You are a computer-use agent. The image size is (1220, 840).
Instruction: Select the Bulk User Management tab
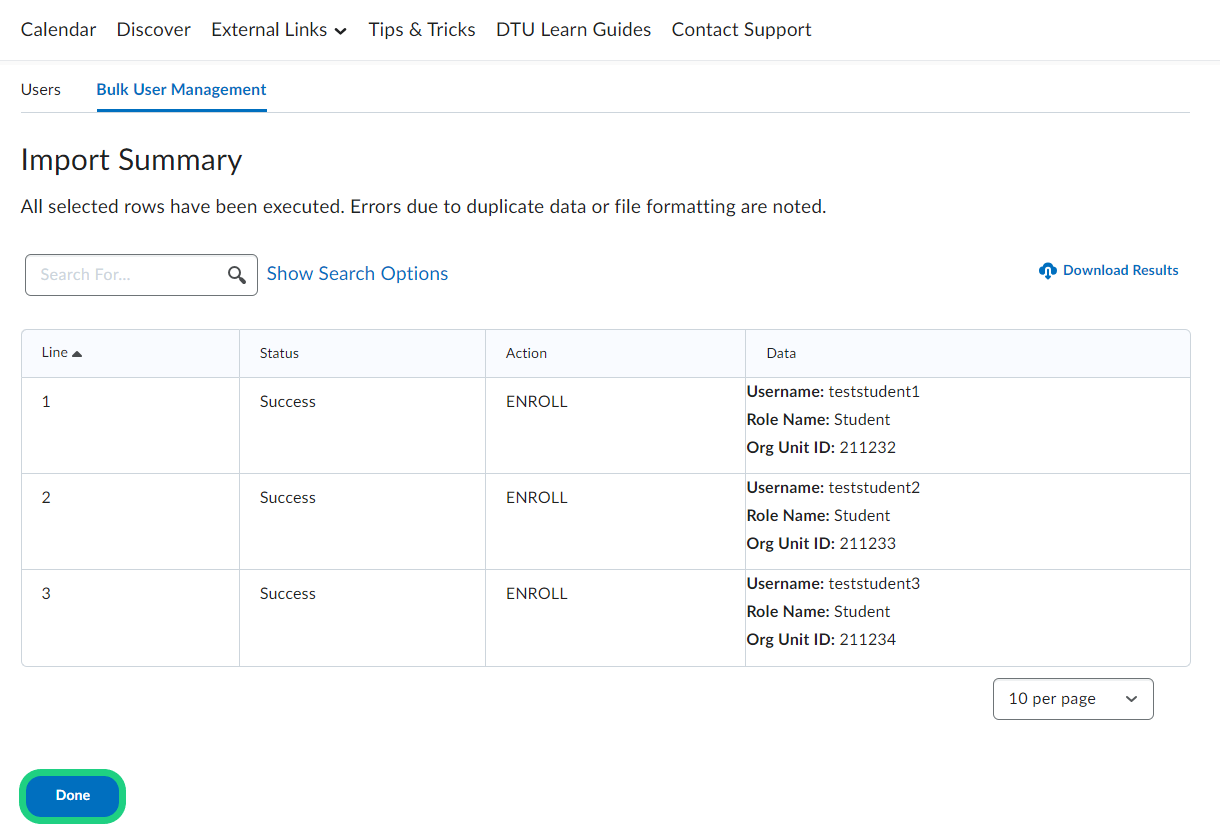point(181,90)
